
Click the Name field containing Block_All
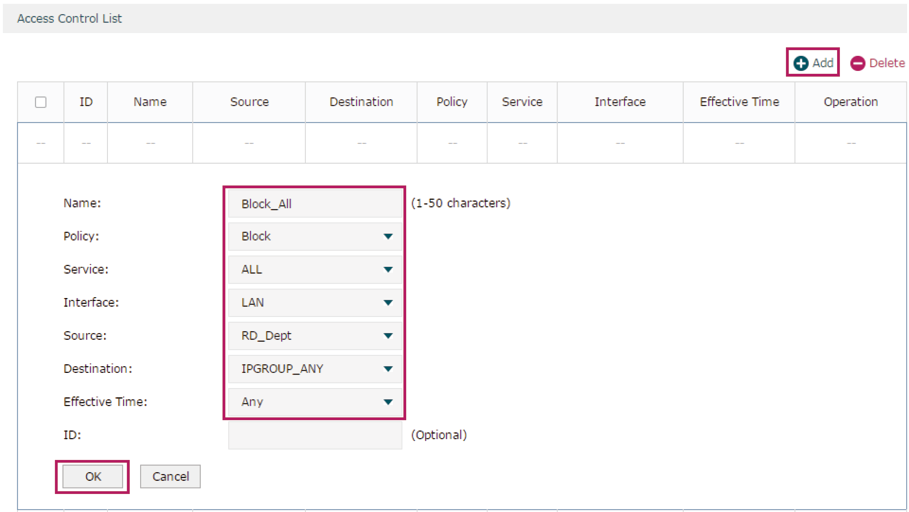pyautogui.click(x=315, y=204)
